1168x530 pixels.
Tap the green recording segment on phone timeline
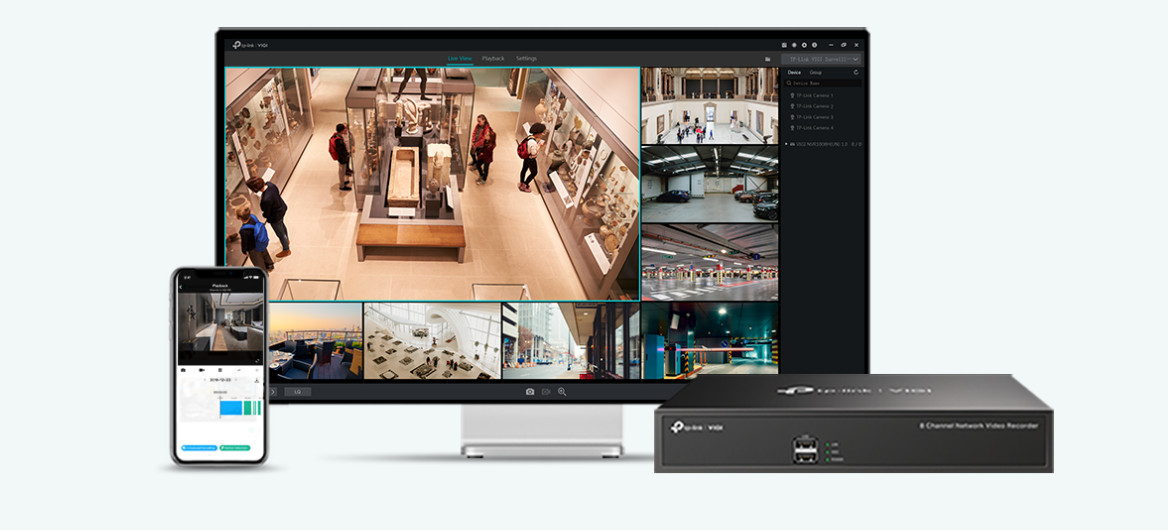tap(247, 408)
